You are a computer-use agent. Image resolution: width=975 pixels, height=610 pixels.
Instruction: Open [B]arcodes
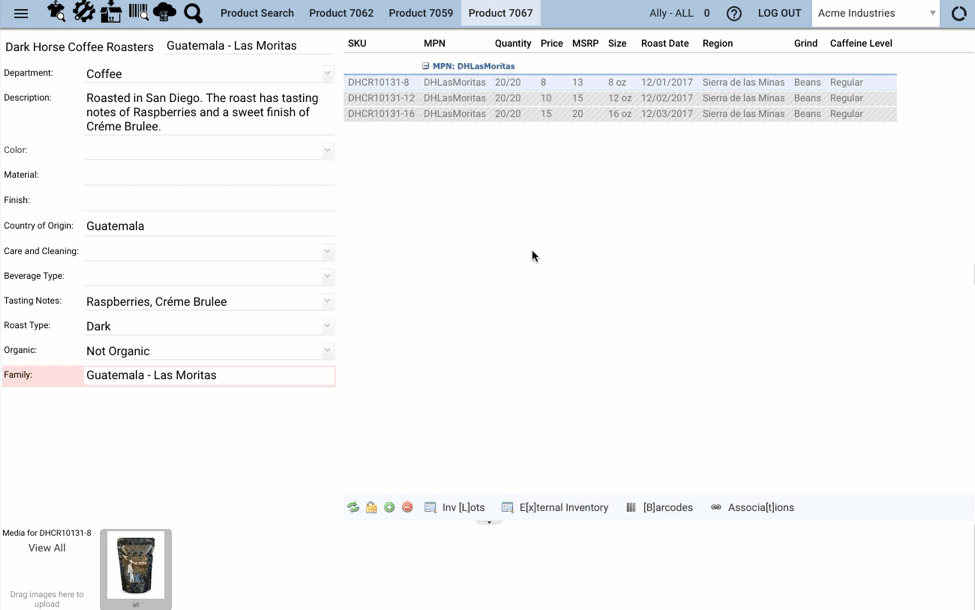[x=668, y=507]
